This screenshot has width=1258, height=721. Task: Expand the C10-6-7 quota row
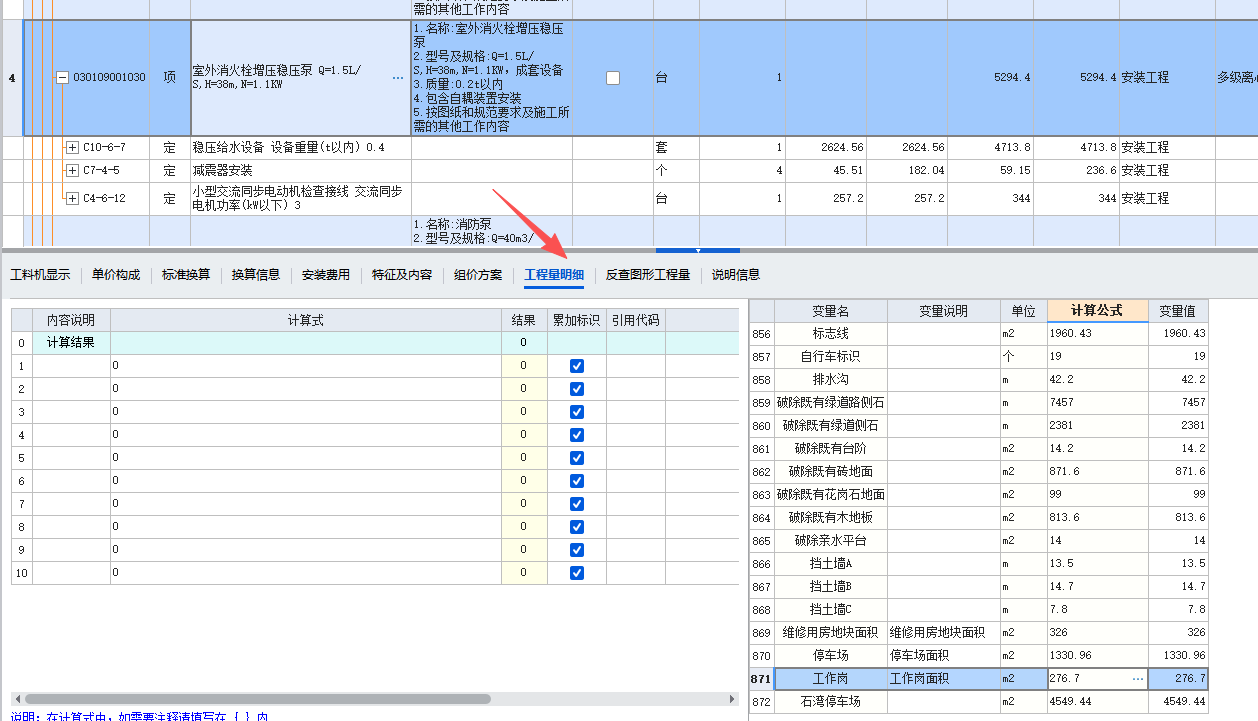tap(72, 147)
